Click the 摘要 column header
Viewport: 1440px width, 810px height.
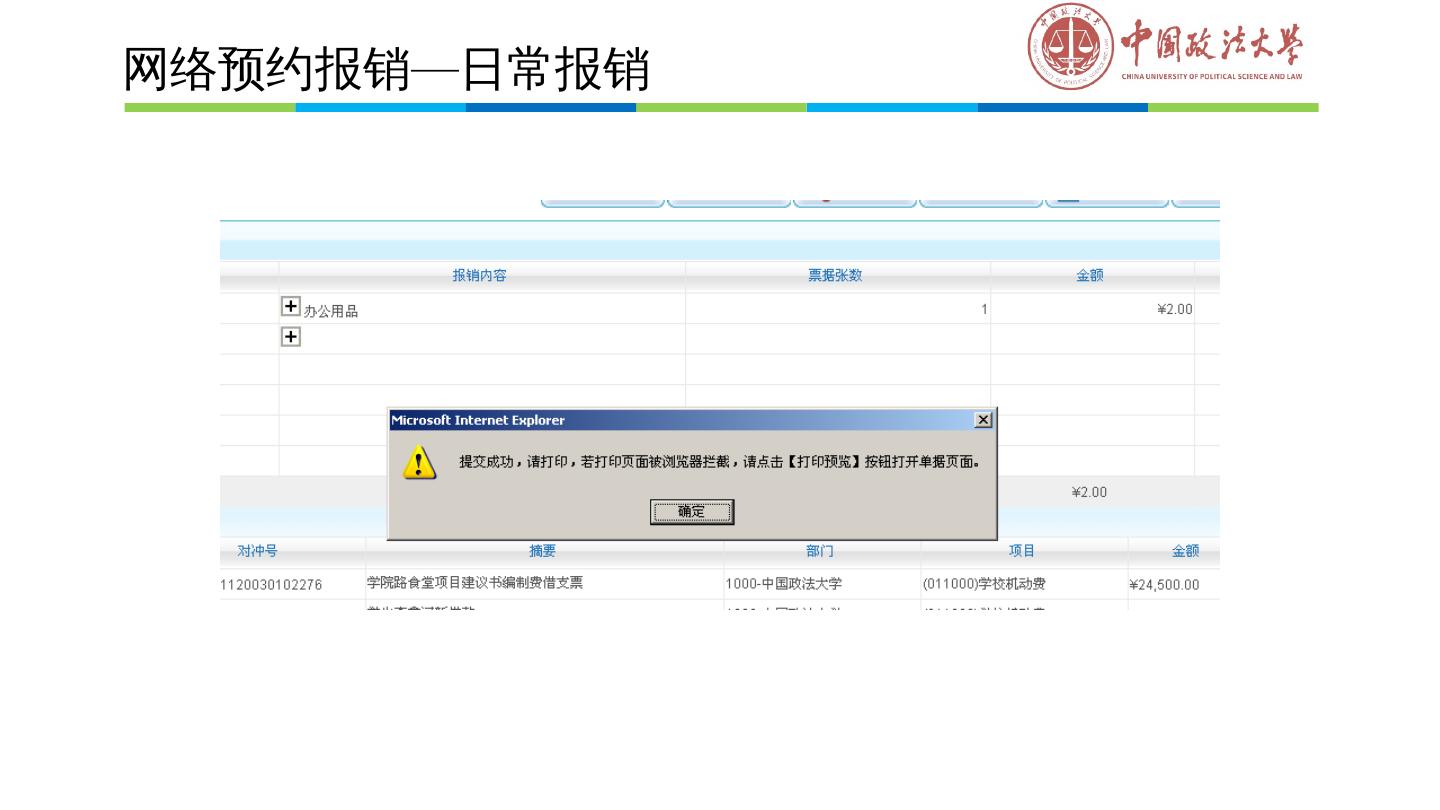[x=543, y=551]
